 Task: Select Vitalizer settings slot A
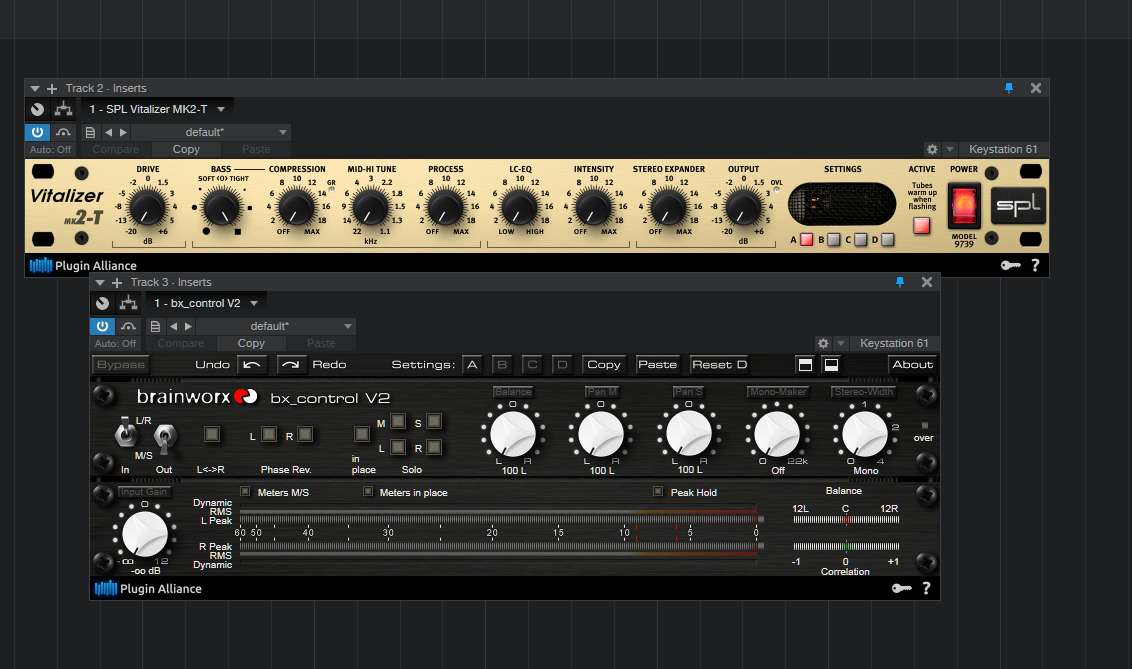[806, 240]
